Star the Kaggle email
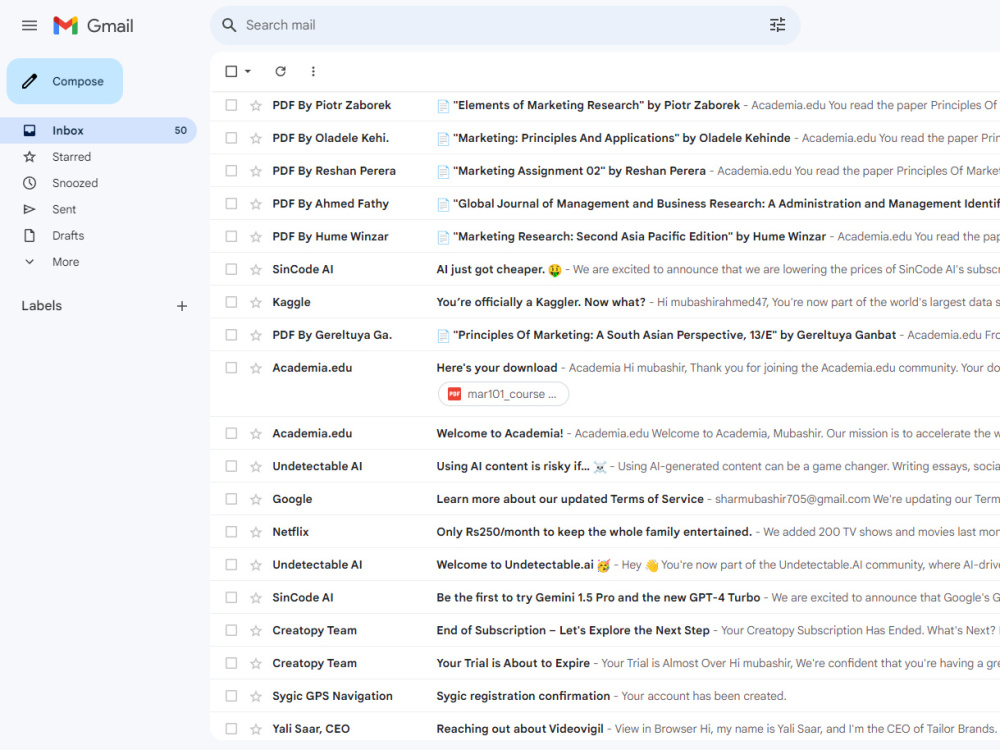 coord(256,302)
